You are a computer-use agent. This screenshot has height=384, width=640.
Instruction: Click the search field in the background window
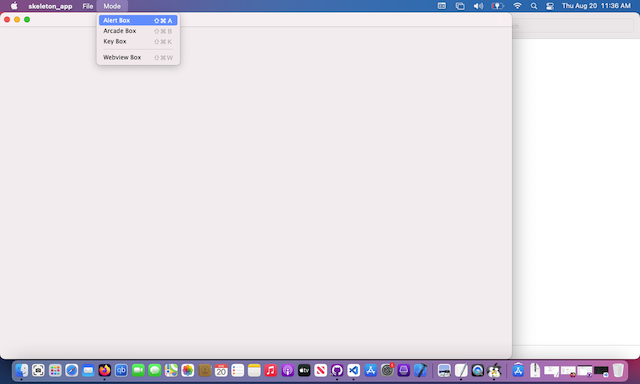click(573, 26)
